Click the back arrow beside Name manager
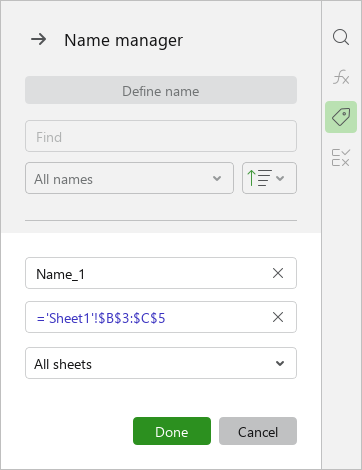Image resolution: width=362 pixels, height=470 pixels. 39,40
